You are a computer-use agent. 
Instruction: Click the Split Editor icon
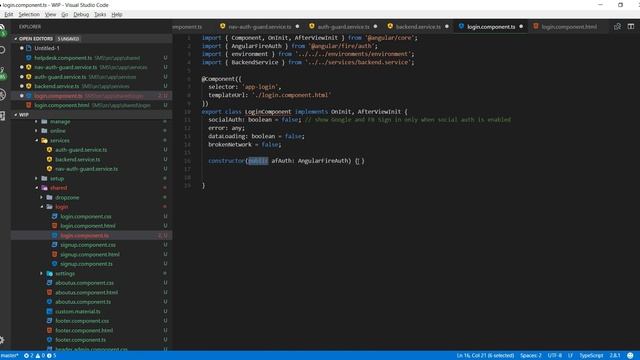(x=631, y=27)
